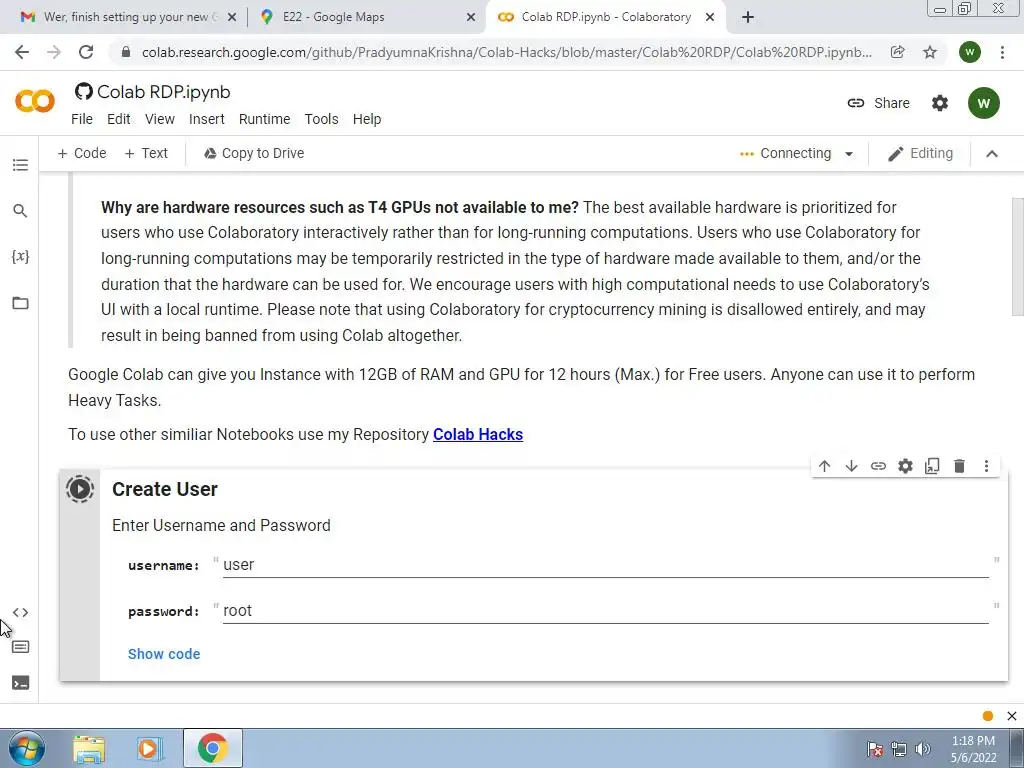Image resolution: width=1024 pixels, height=768 pixels.
Task: Mirror cell in tab icon
Action: pyautogui.click(x=932, y=466)
